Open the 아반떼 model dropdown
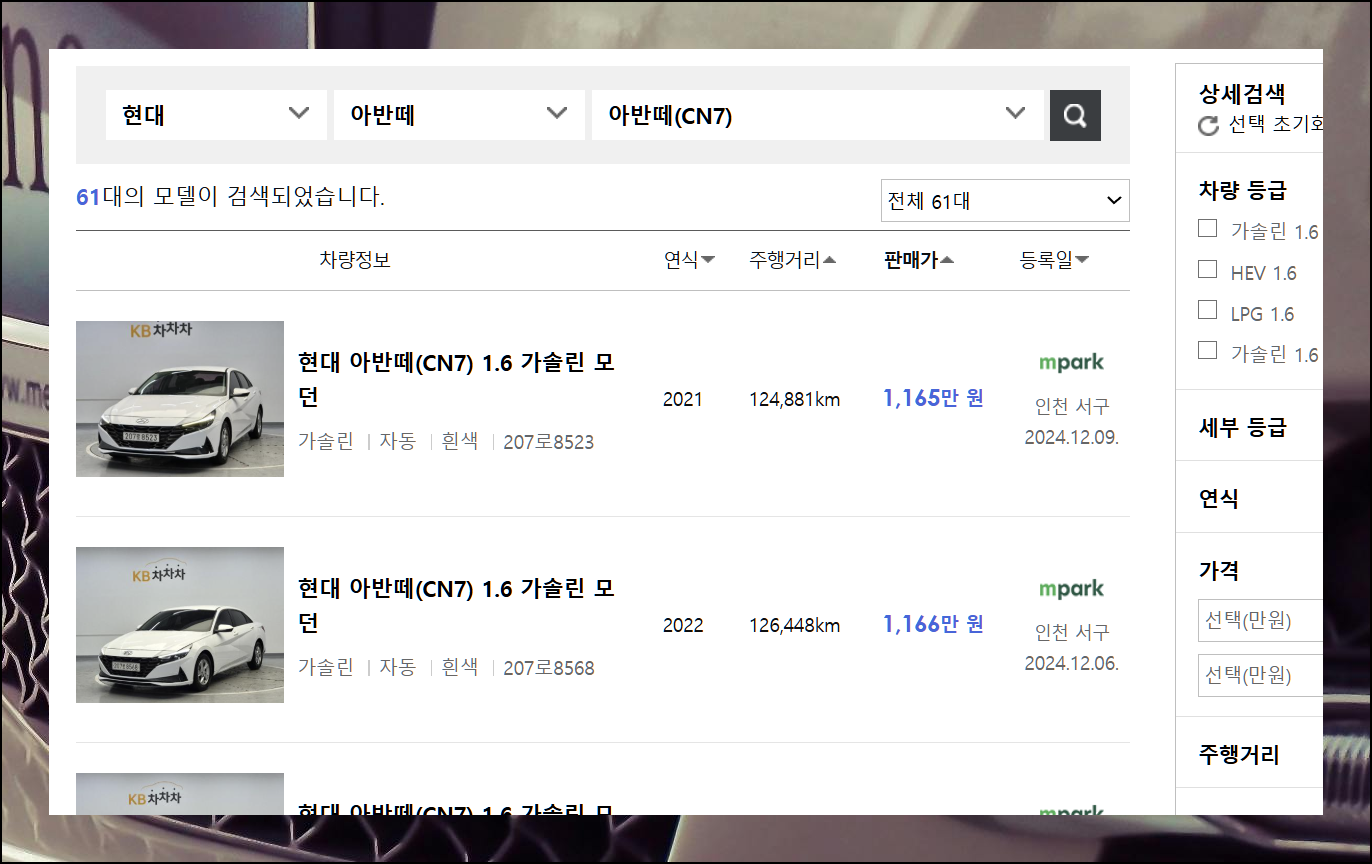 pyautogui.click(x=459, y=115)
